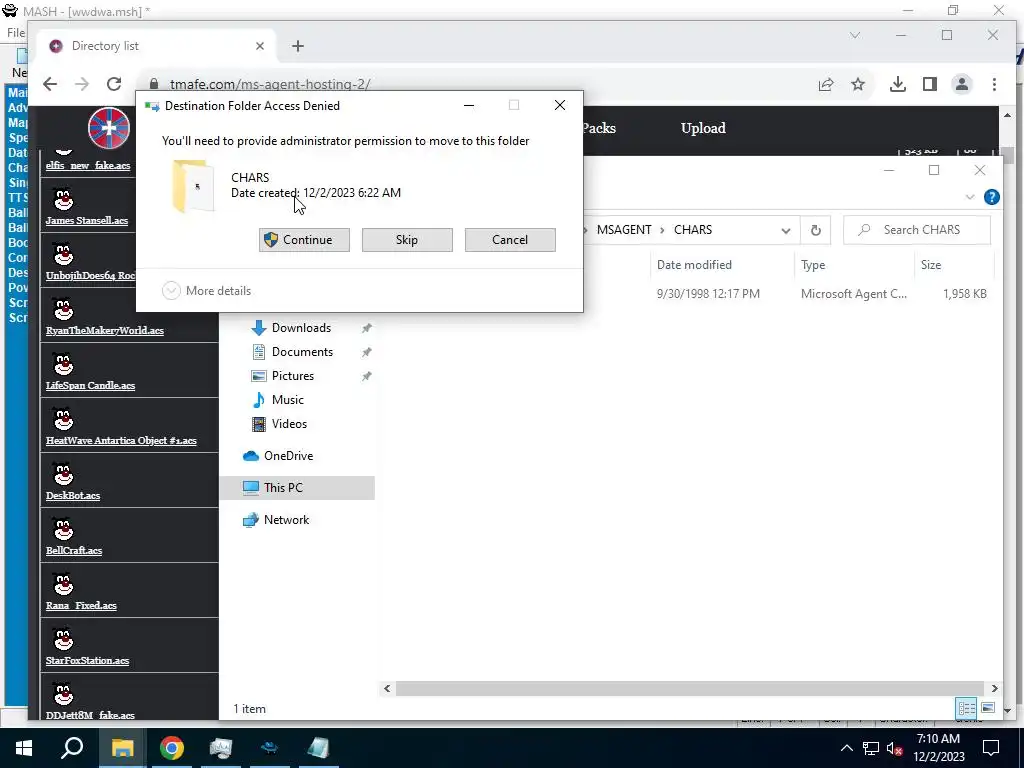The image size is (1024, 768).
Task: Reload the Directory list page
Action: coord(114,84)
